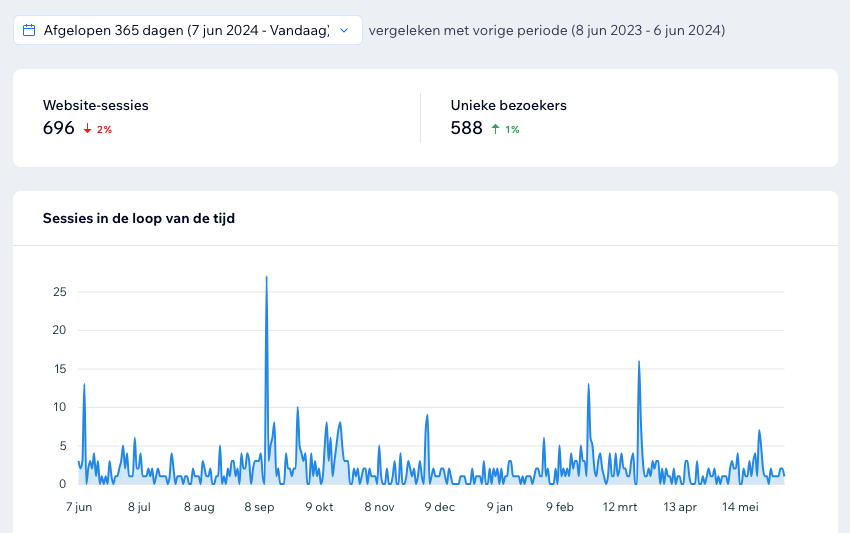Click the y-axis value 25
This screenshot has height=533, width=850.
click(60, 292)
